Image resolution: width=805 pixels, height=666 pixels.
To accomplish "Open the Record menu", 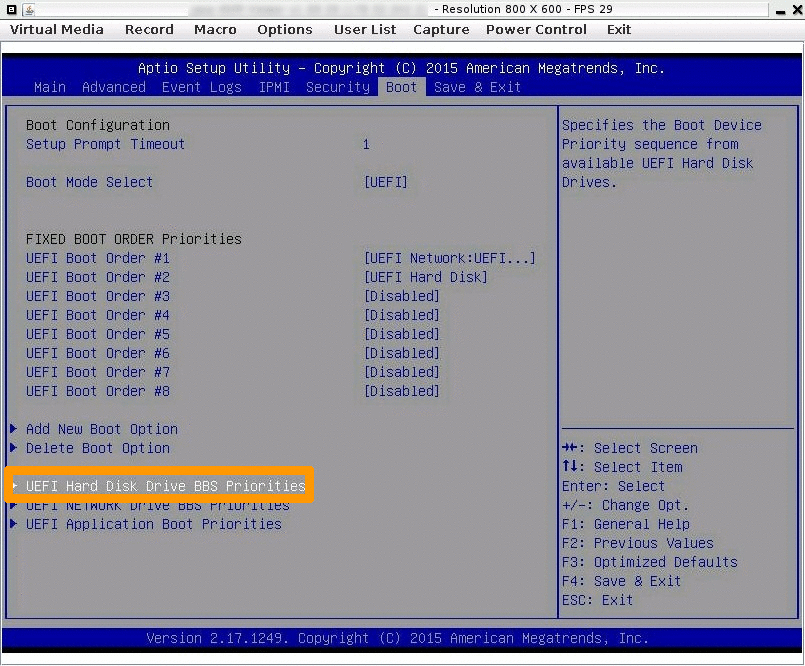I will click(149, 30).
